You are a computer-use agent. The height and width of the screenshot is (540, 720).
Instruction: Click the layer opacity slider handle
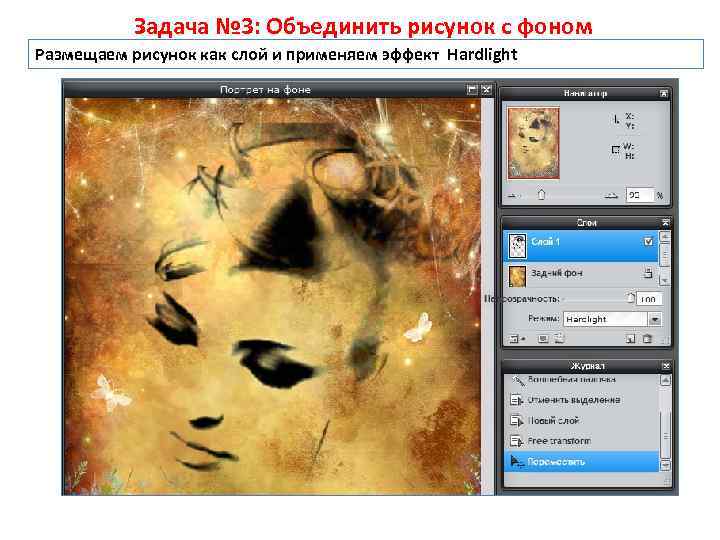630,298
